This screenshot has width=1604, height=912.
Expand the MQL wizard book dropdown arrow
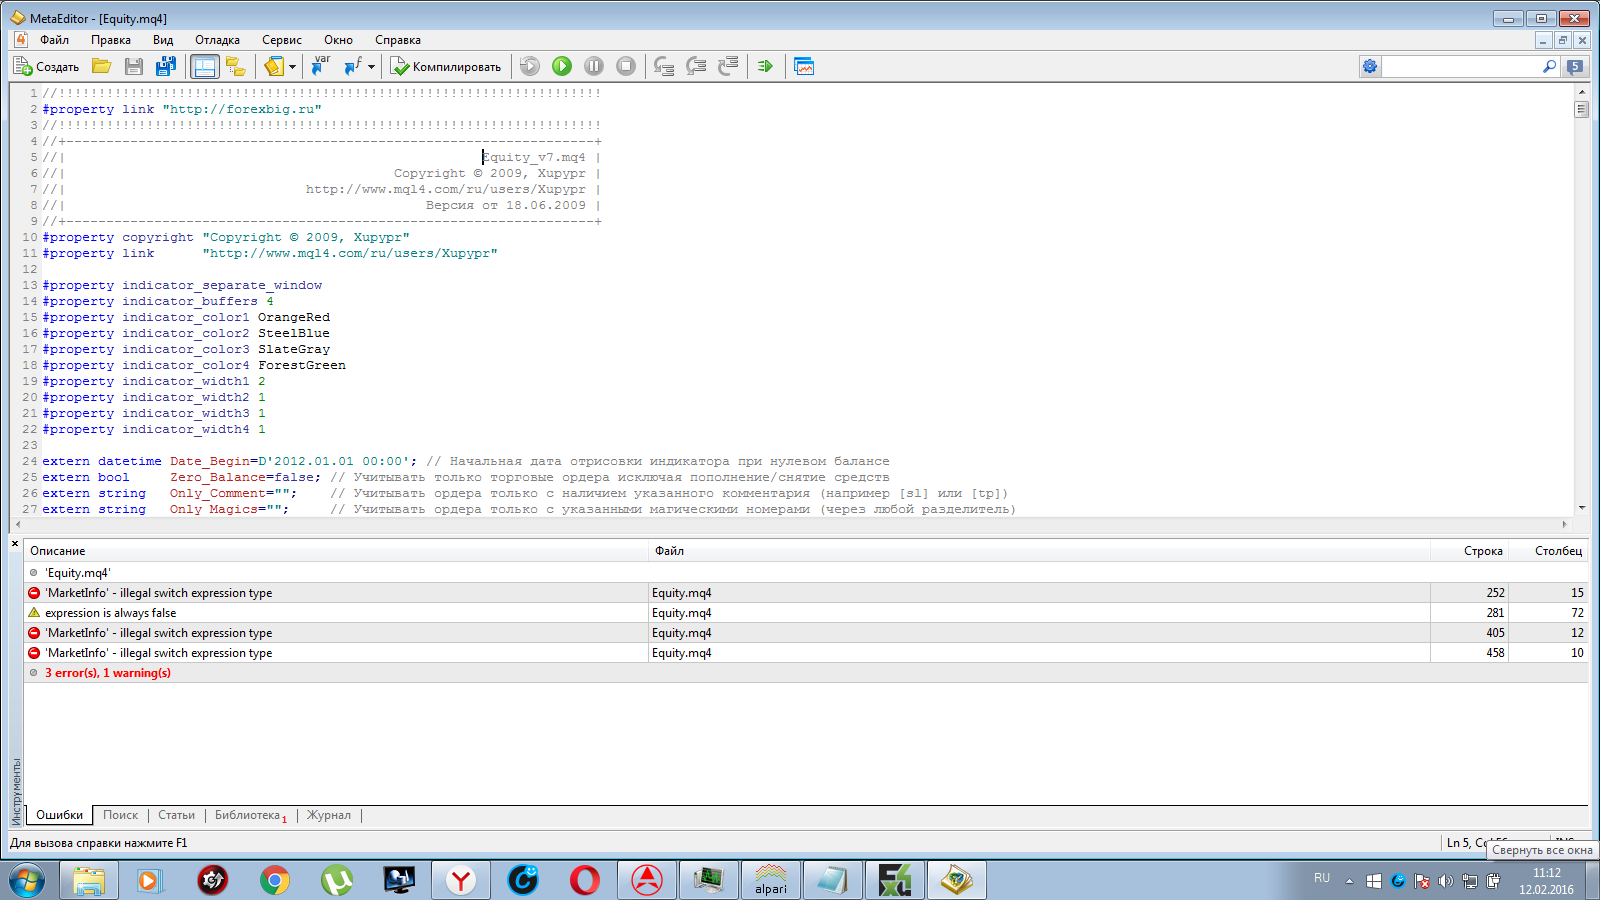292,67
